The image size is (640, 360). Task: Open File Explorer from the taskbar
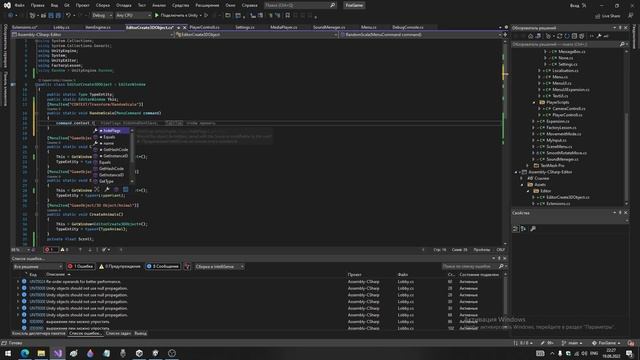coord(41,353)
